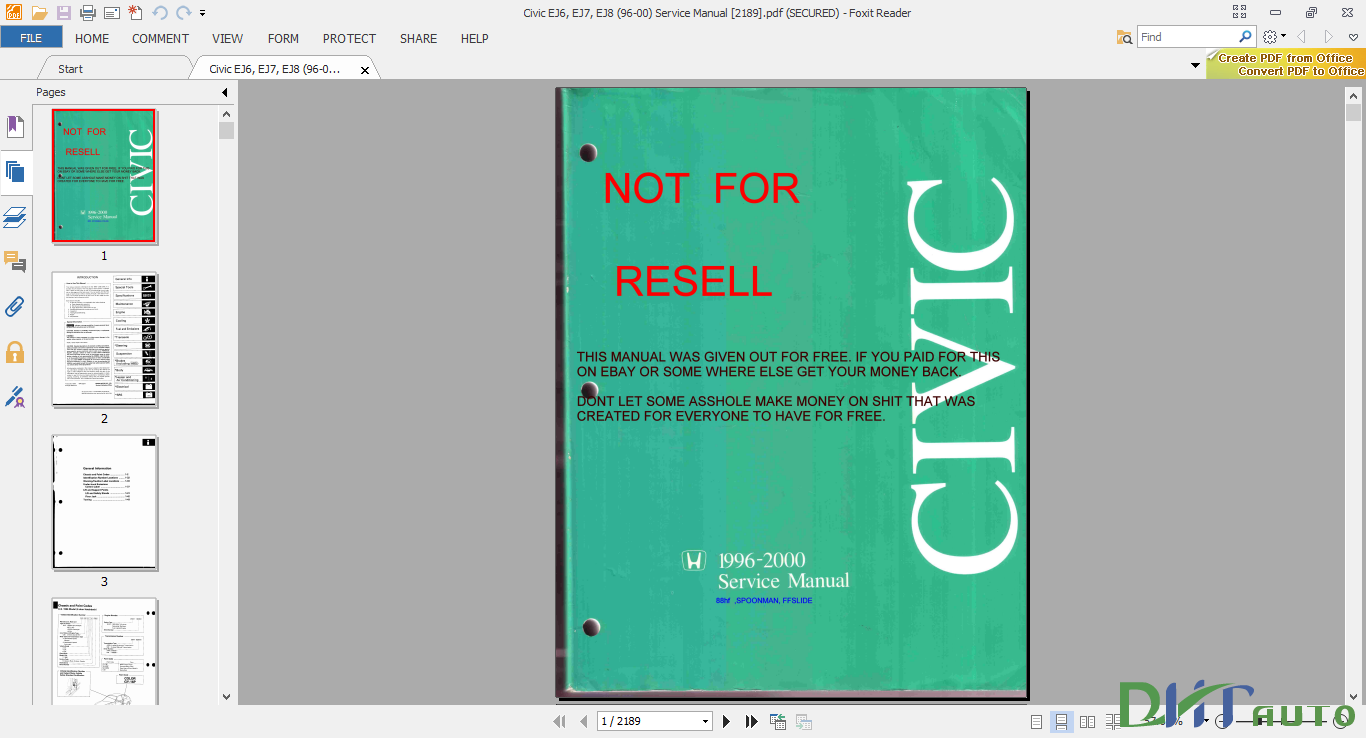Click the magnifier search icon in Find box
Screen dimensions: 1366x738
(1246, 36)
